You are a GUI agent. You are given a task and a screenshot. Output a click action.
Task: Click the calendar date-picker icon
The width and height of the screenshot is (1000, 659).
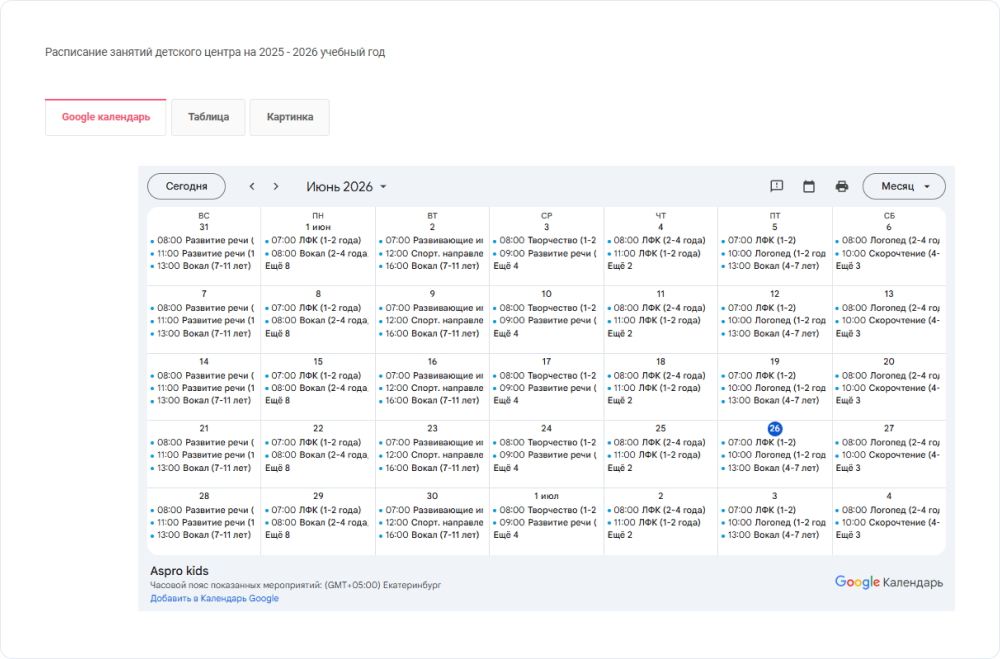pos(809,186)
